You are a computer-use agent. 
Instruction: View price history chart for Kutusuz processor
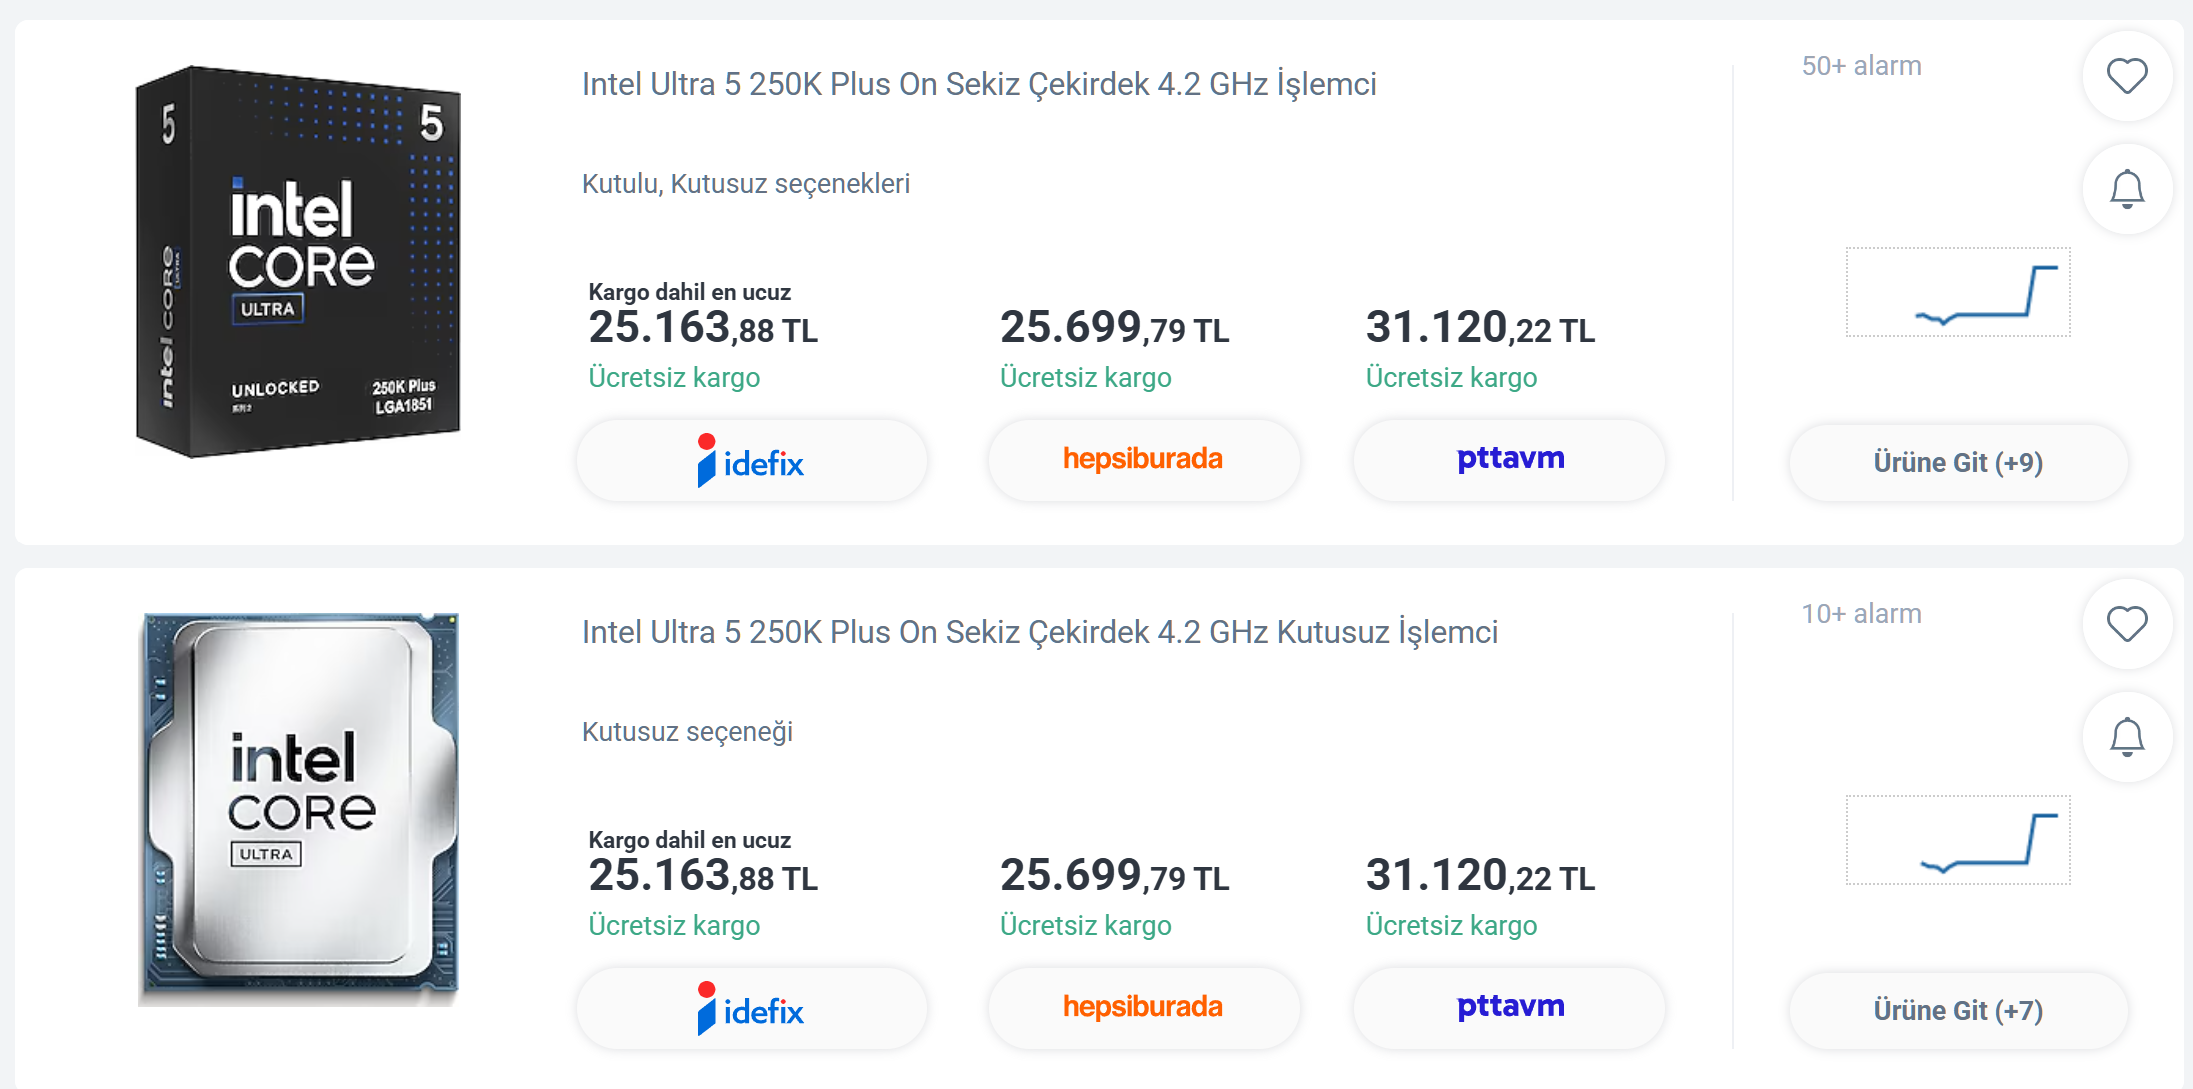coord(1958,840)
